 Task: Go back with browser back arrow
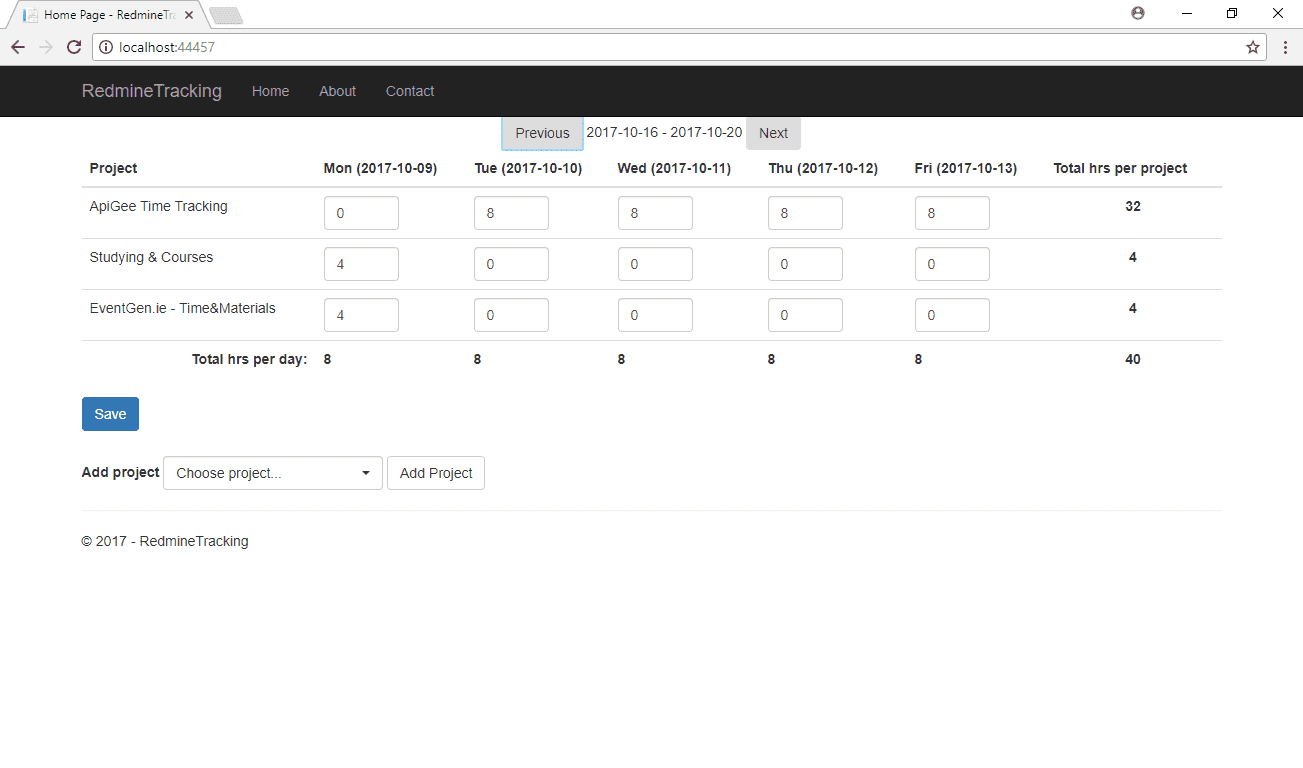pyautogui.click(x=18, y=47)
